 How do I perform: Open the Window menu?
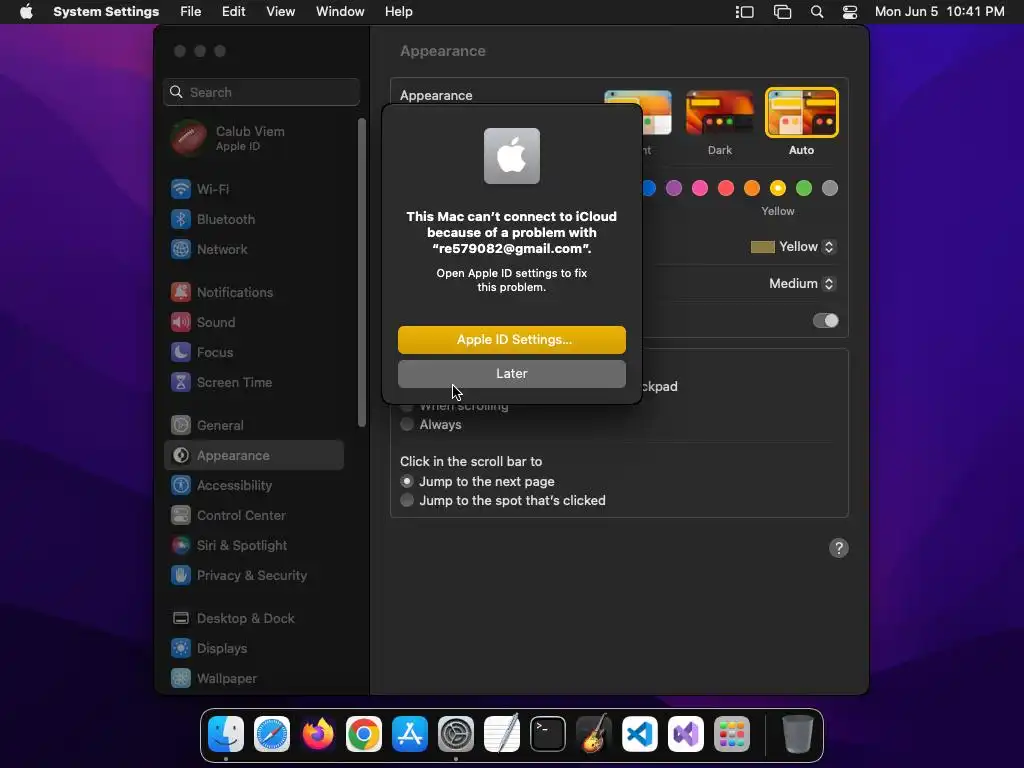[x=340, y=12]
